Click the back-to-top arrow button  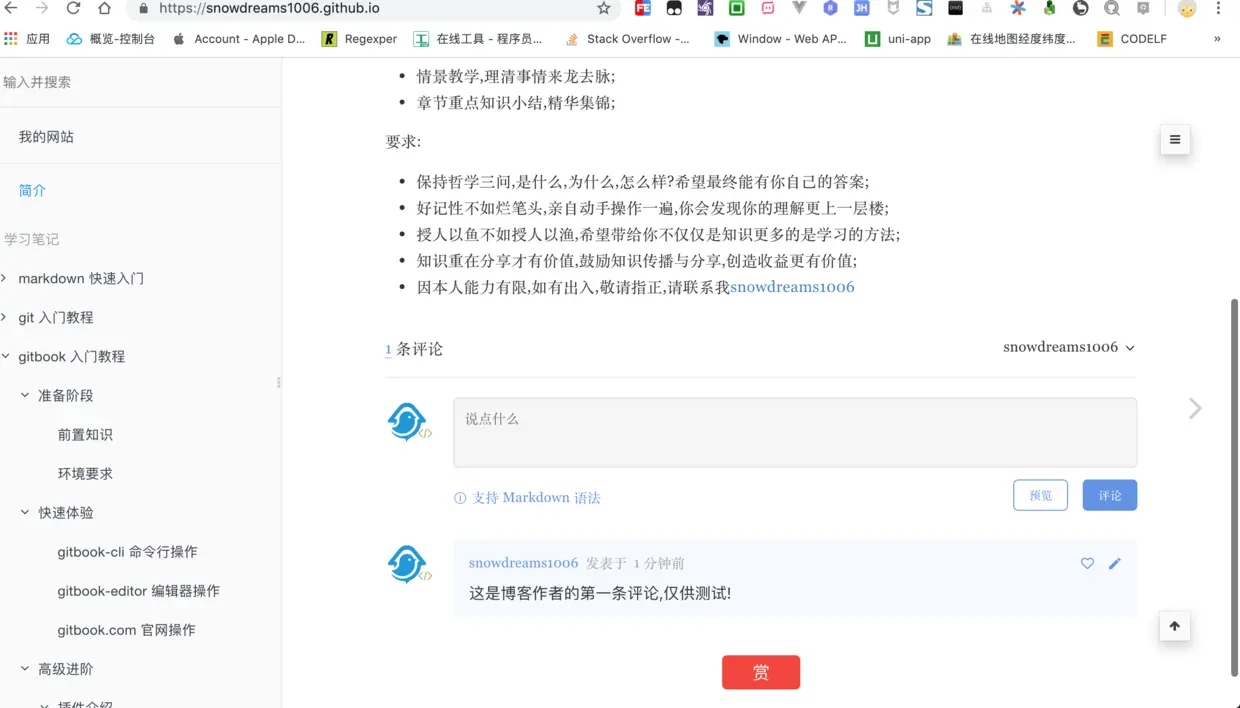1174,626
